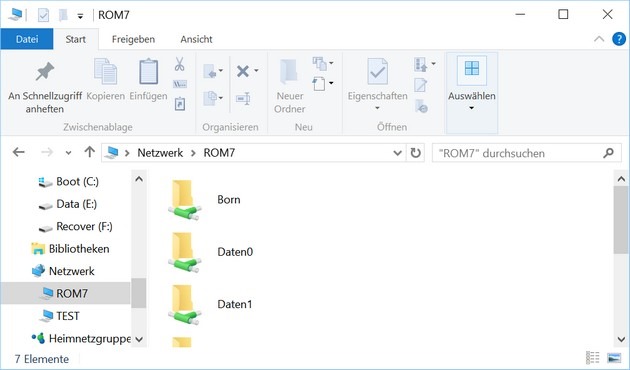The image size is (630, 370).
Task: Click the ROM7 durchsuchen search field
Action: click(x=526, y=153)
